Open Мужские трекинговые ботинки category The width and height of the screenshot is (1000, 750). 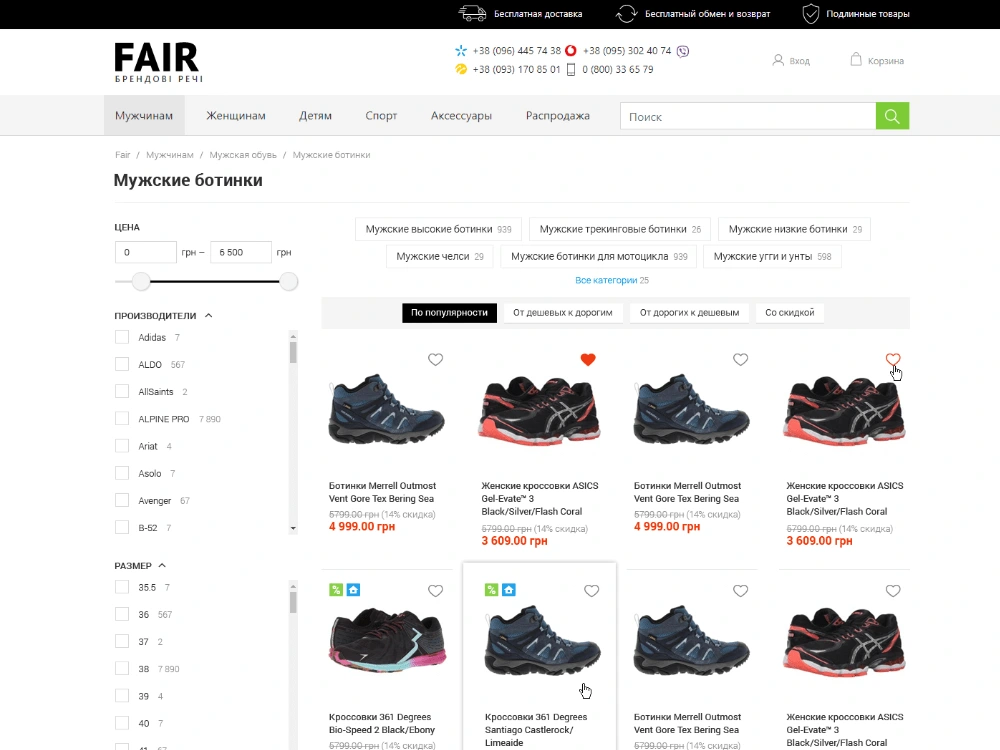621,229
